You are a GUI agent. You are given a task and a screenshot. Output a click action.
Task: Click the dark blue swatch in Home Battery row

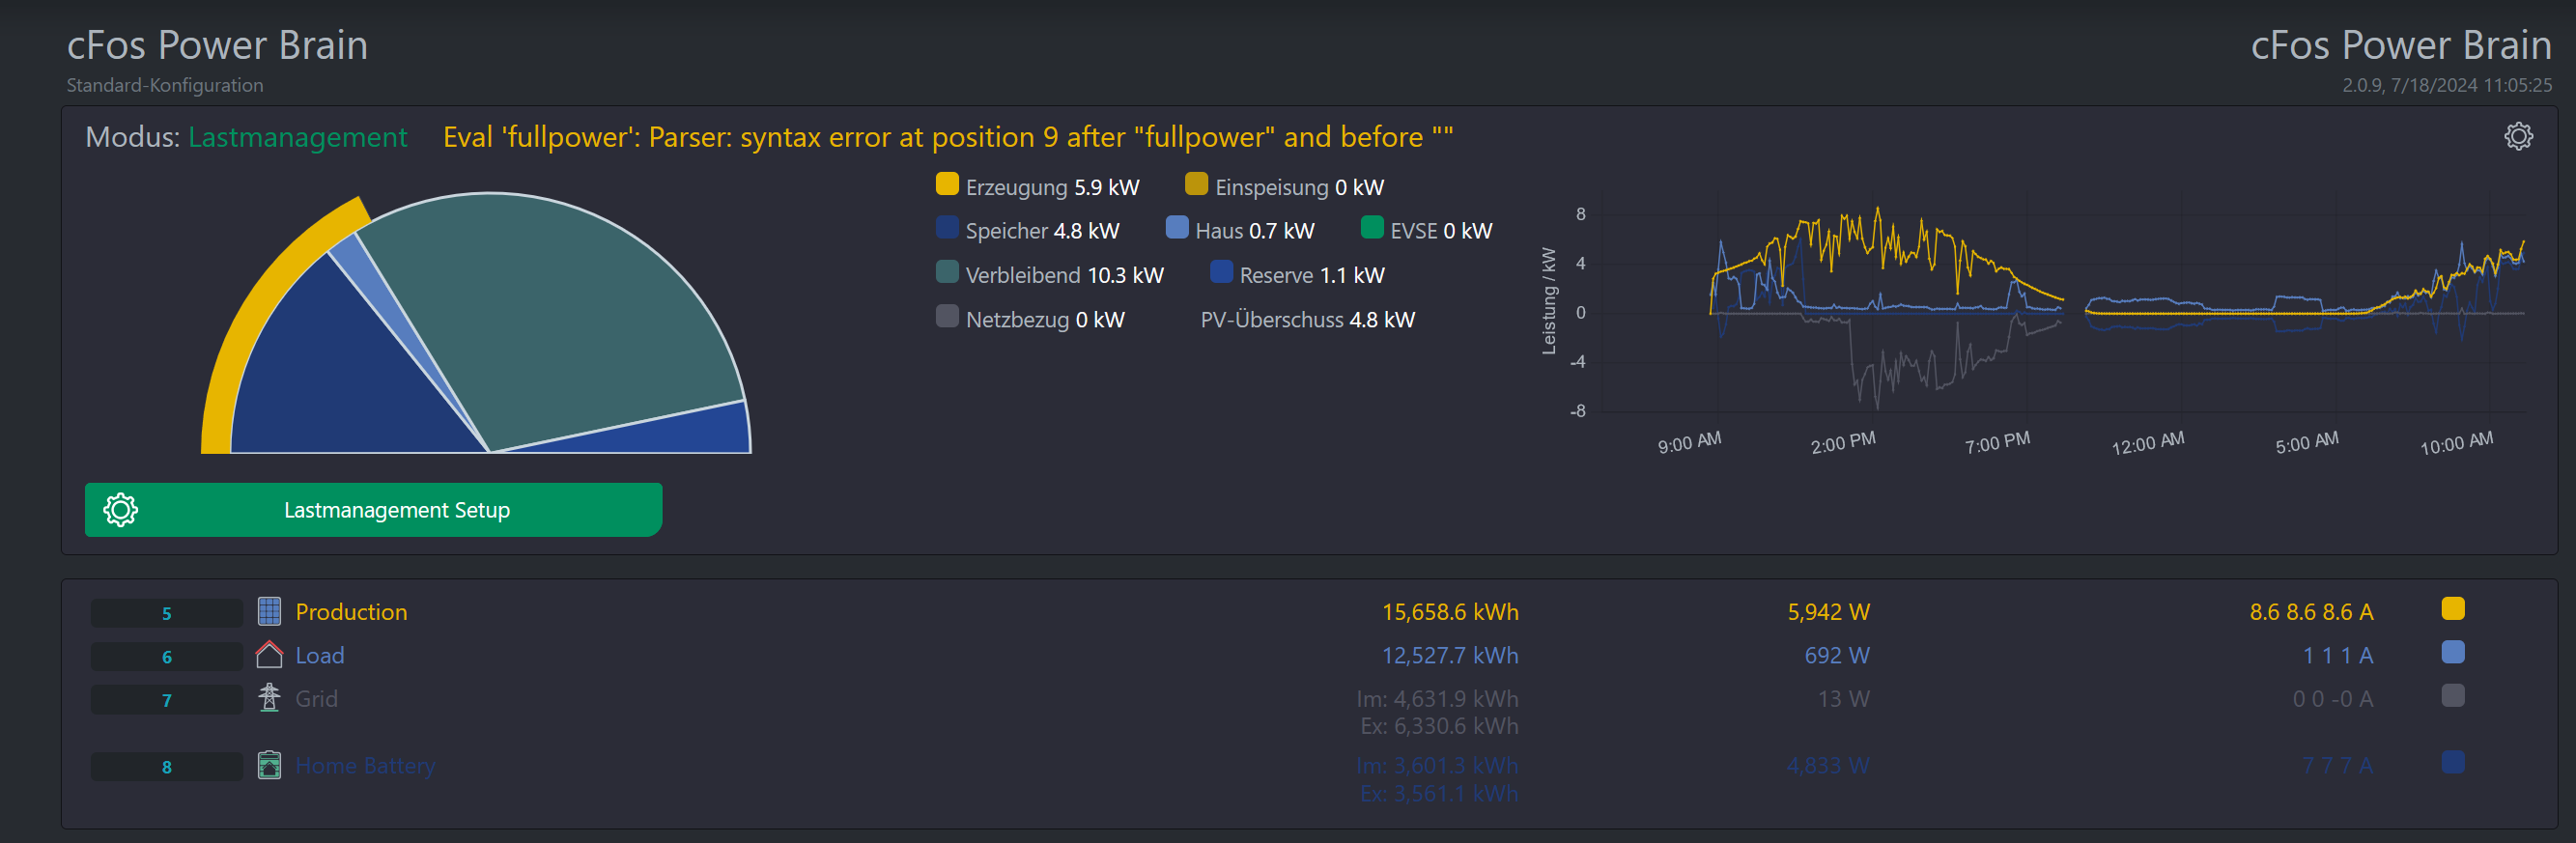2452,762
